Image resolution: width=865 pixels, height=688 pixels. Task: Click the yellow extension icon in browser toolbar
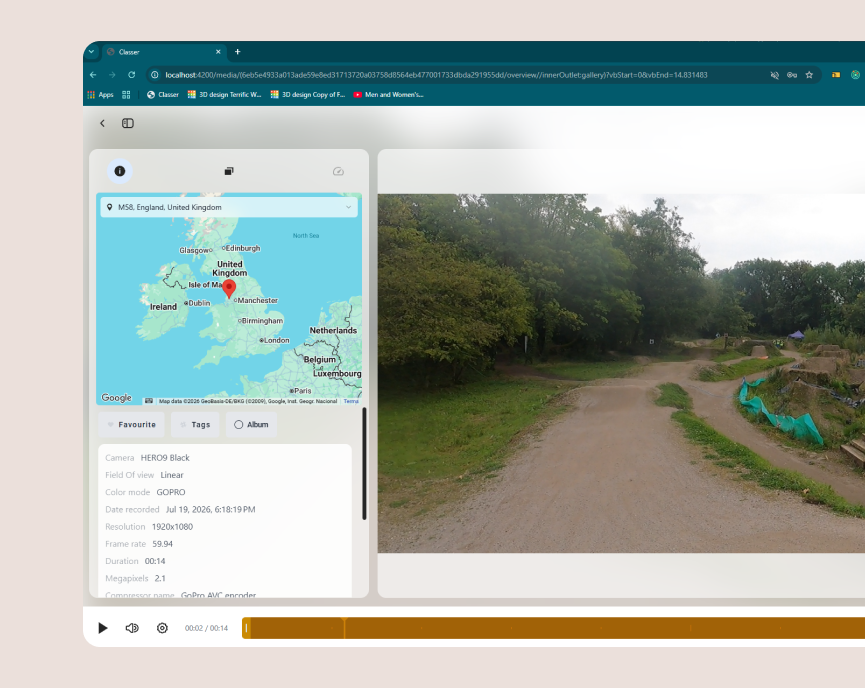click(836, 74)
